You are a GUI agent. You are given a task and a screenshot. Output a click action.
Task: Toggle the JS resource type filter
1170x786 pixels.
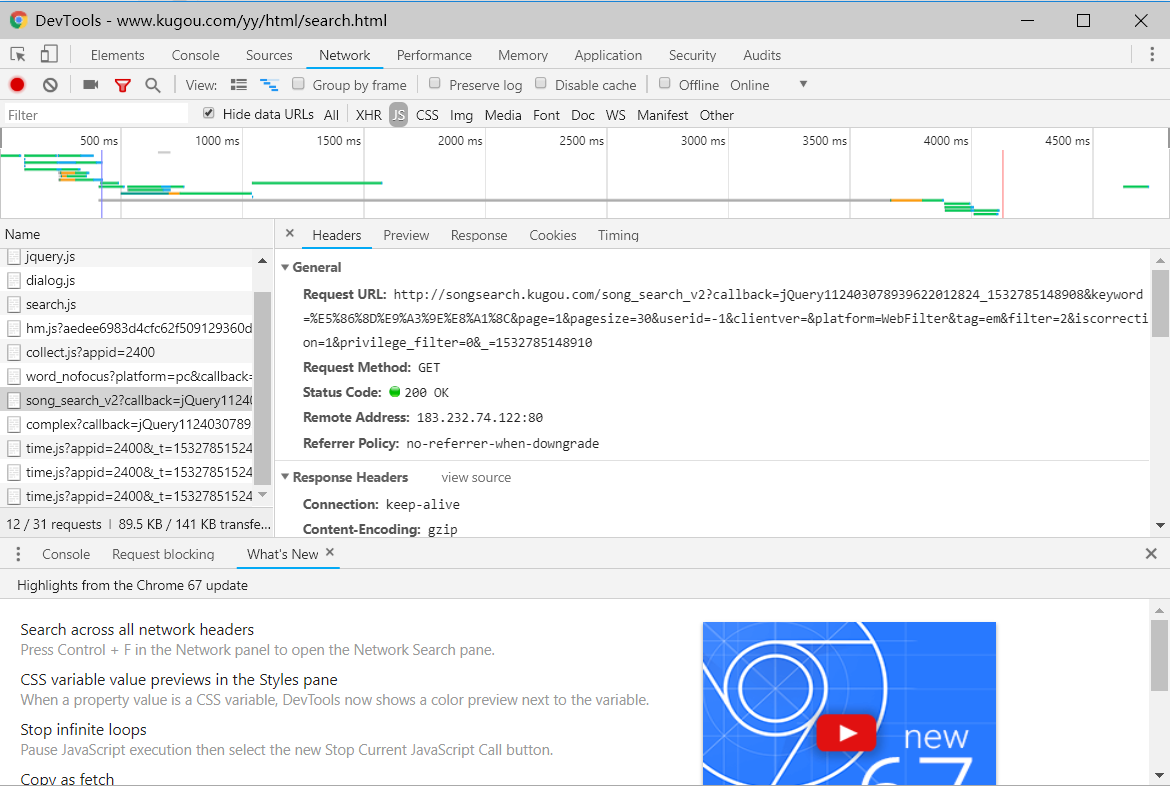coord(398,115)
